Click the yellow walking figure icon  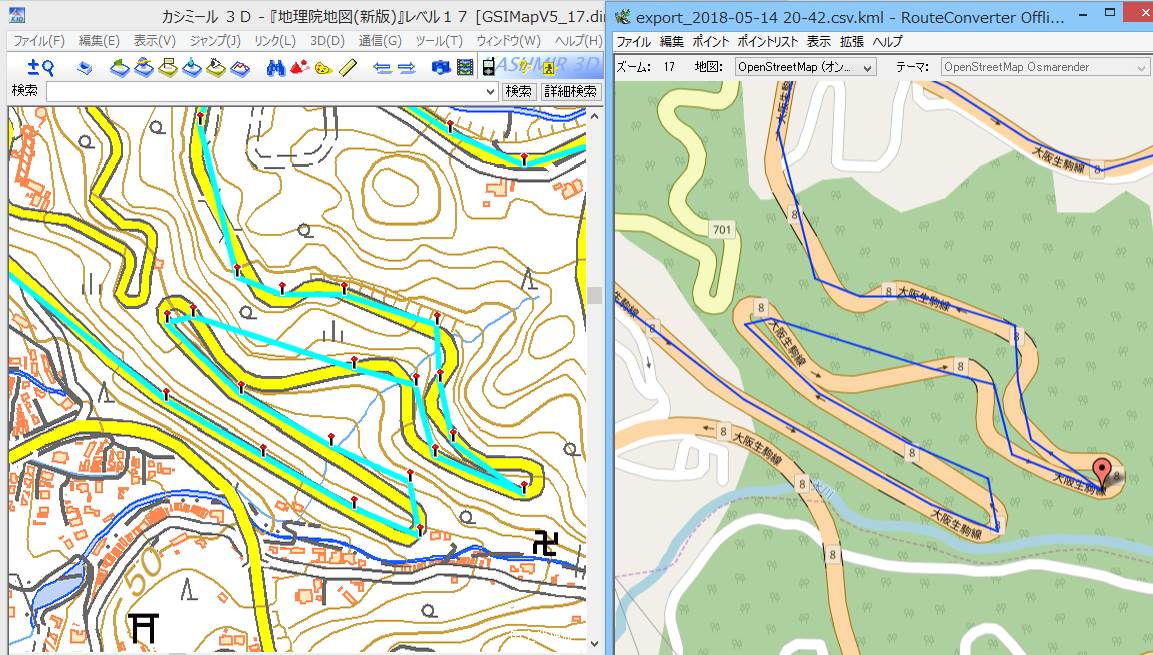[548, 68]
